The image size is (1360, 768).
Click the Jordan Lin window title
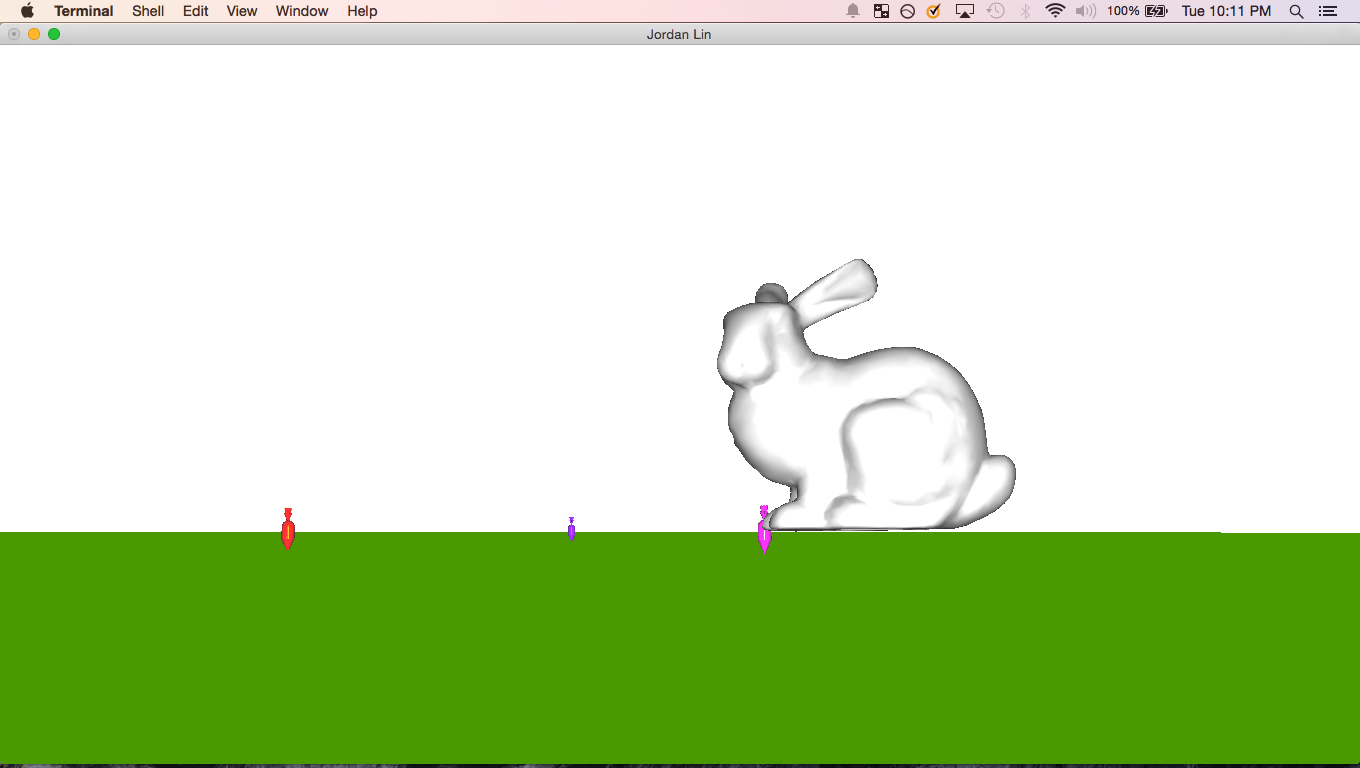point(679,34)
